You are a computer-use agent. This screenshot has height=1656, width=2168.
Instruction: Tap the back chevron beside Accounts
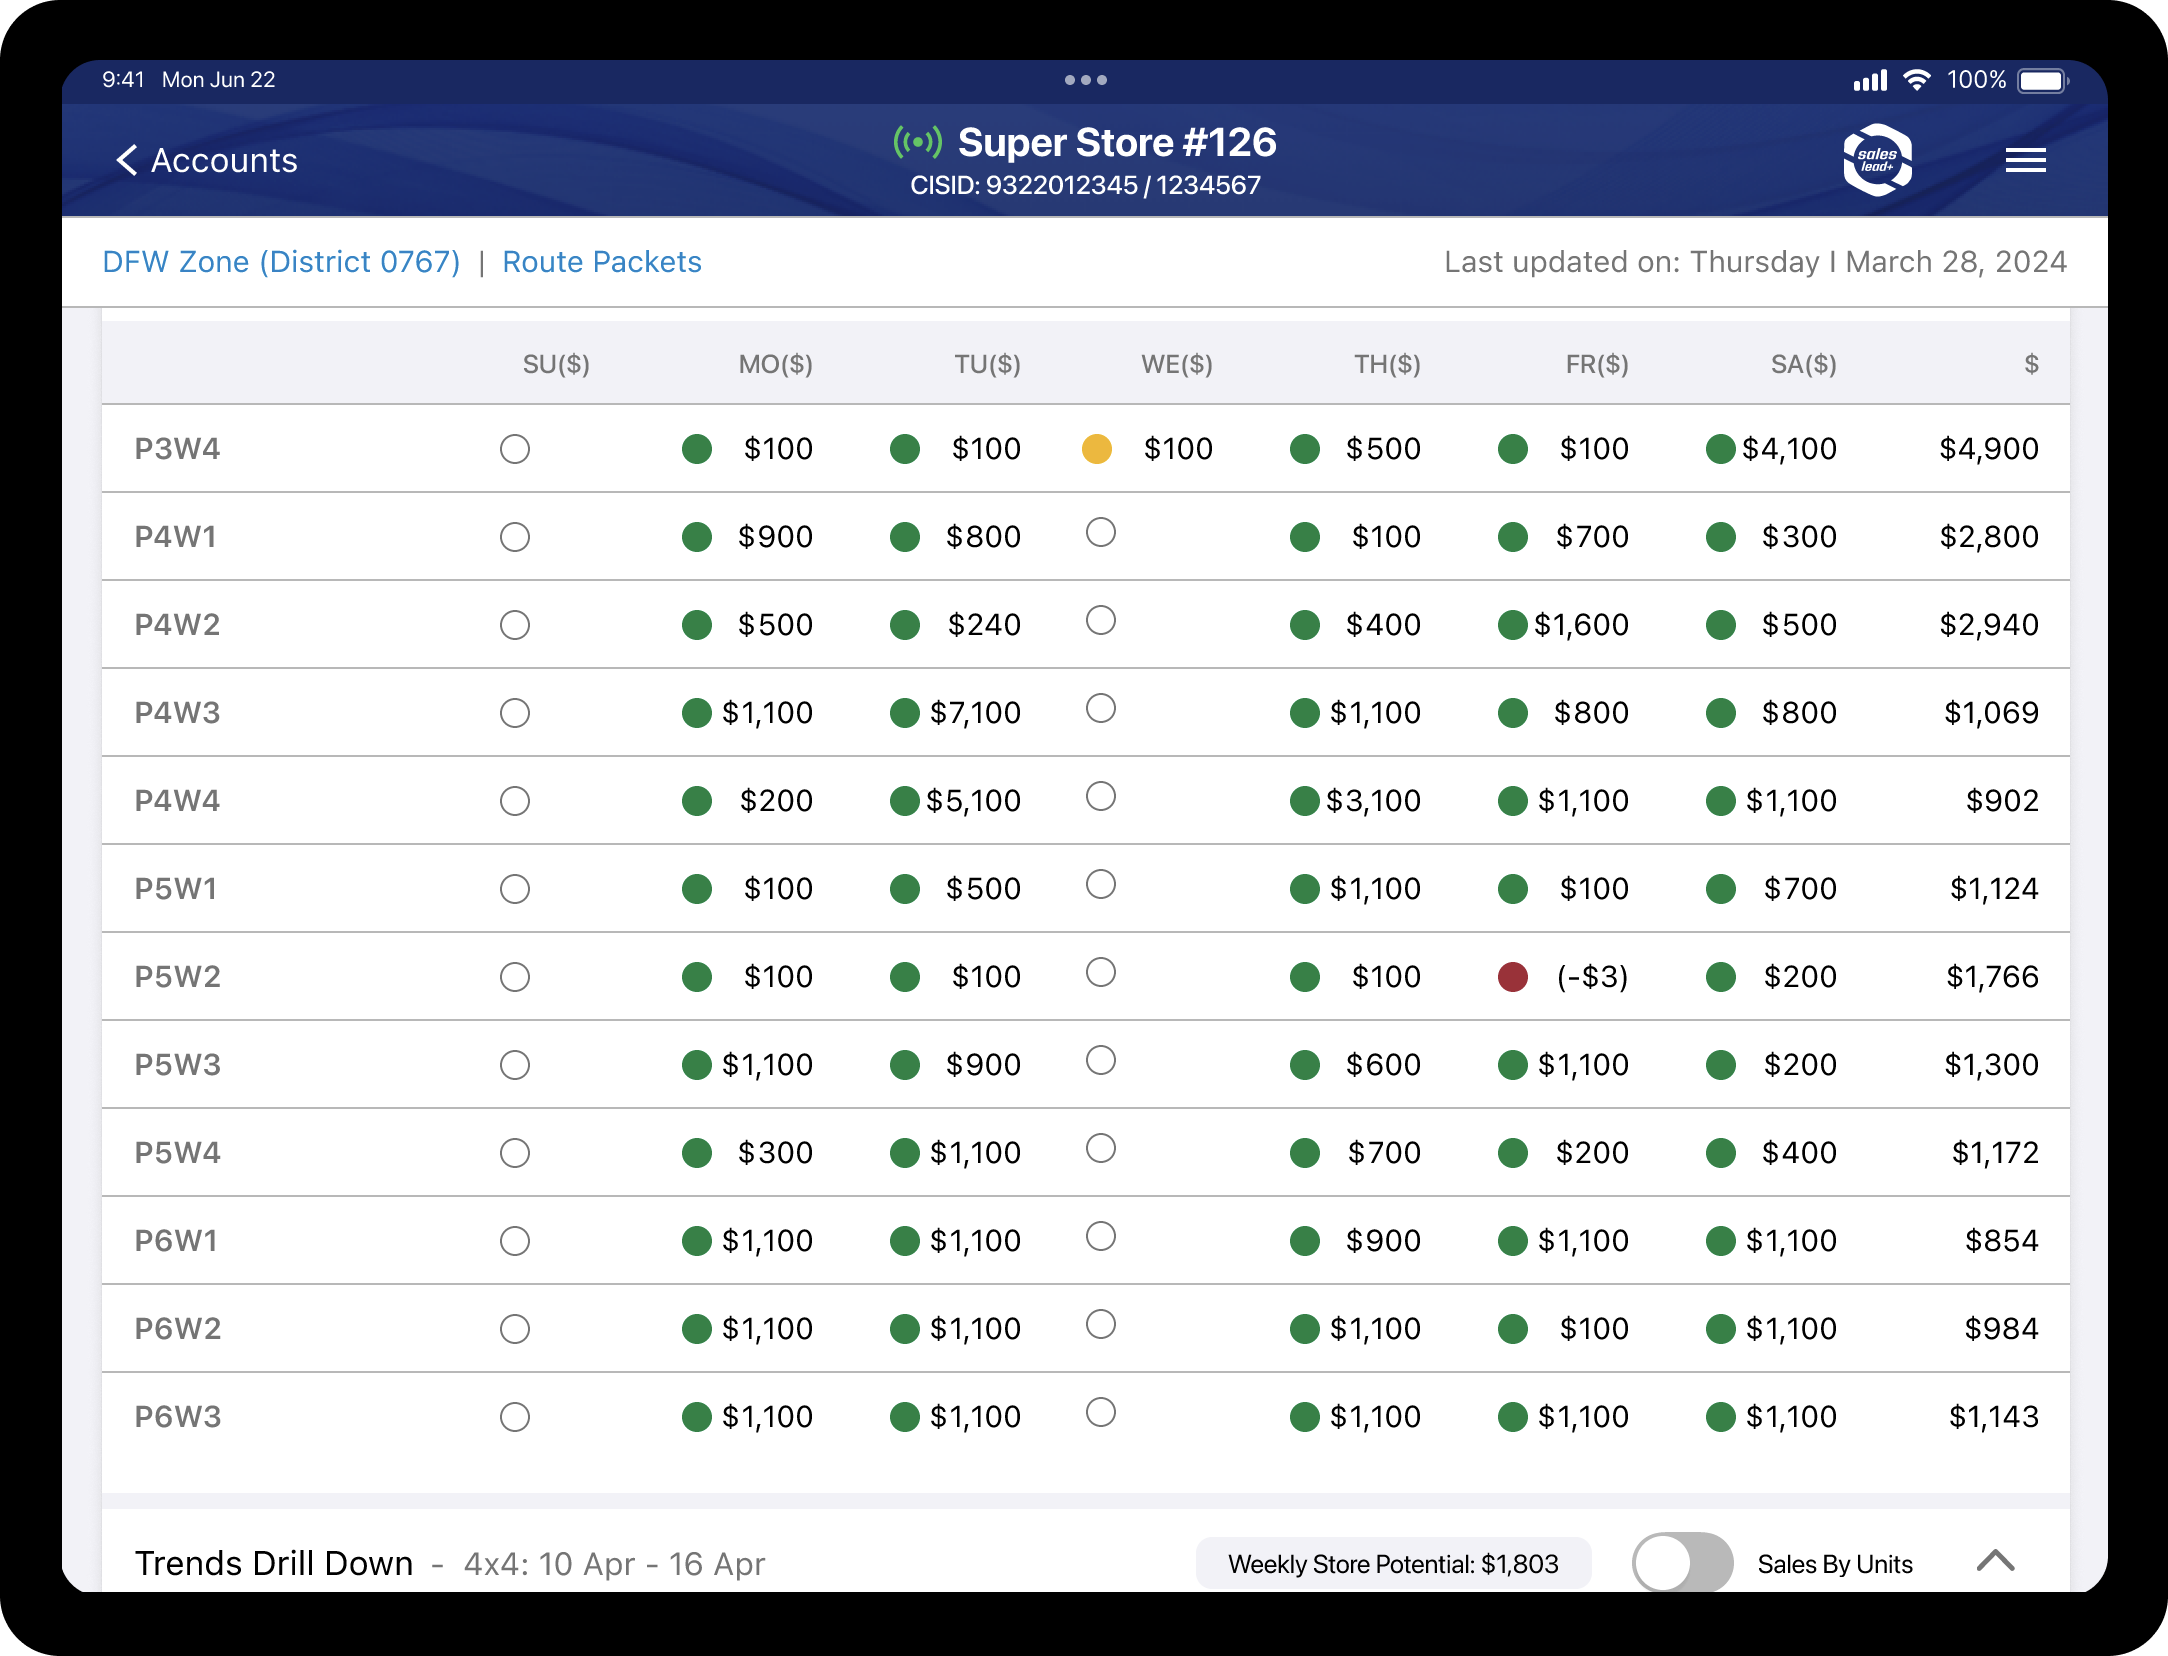point(127,160)
